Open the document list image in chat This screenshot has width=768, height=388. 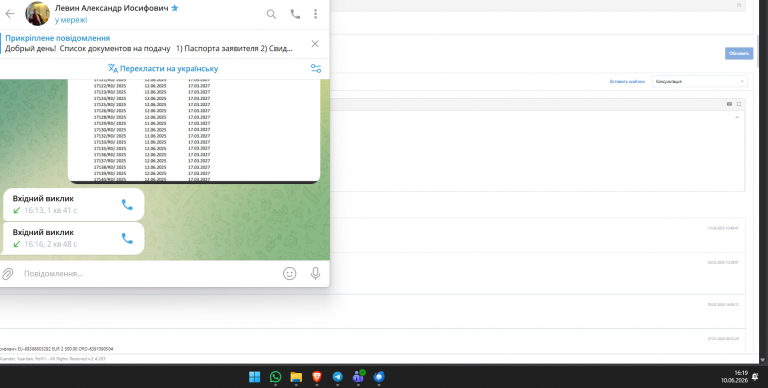[194, 131]
